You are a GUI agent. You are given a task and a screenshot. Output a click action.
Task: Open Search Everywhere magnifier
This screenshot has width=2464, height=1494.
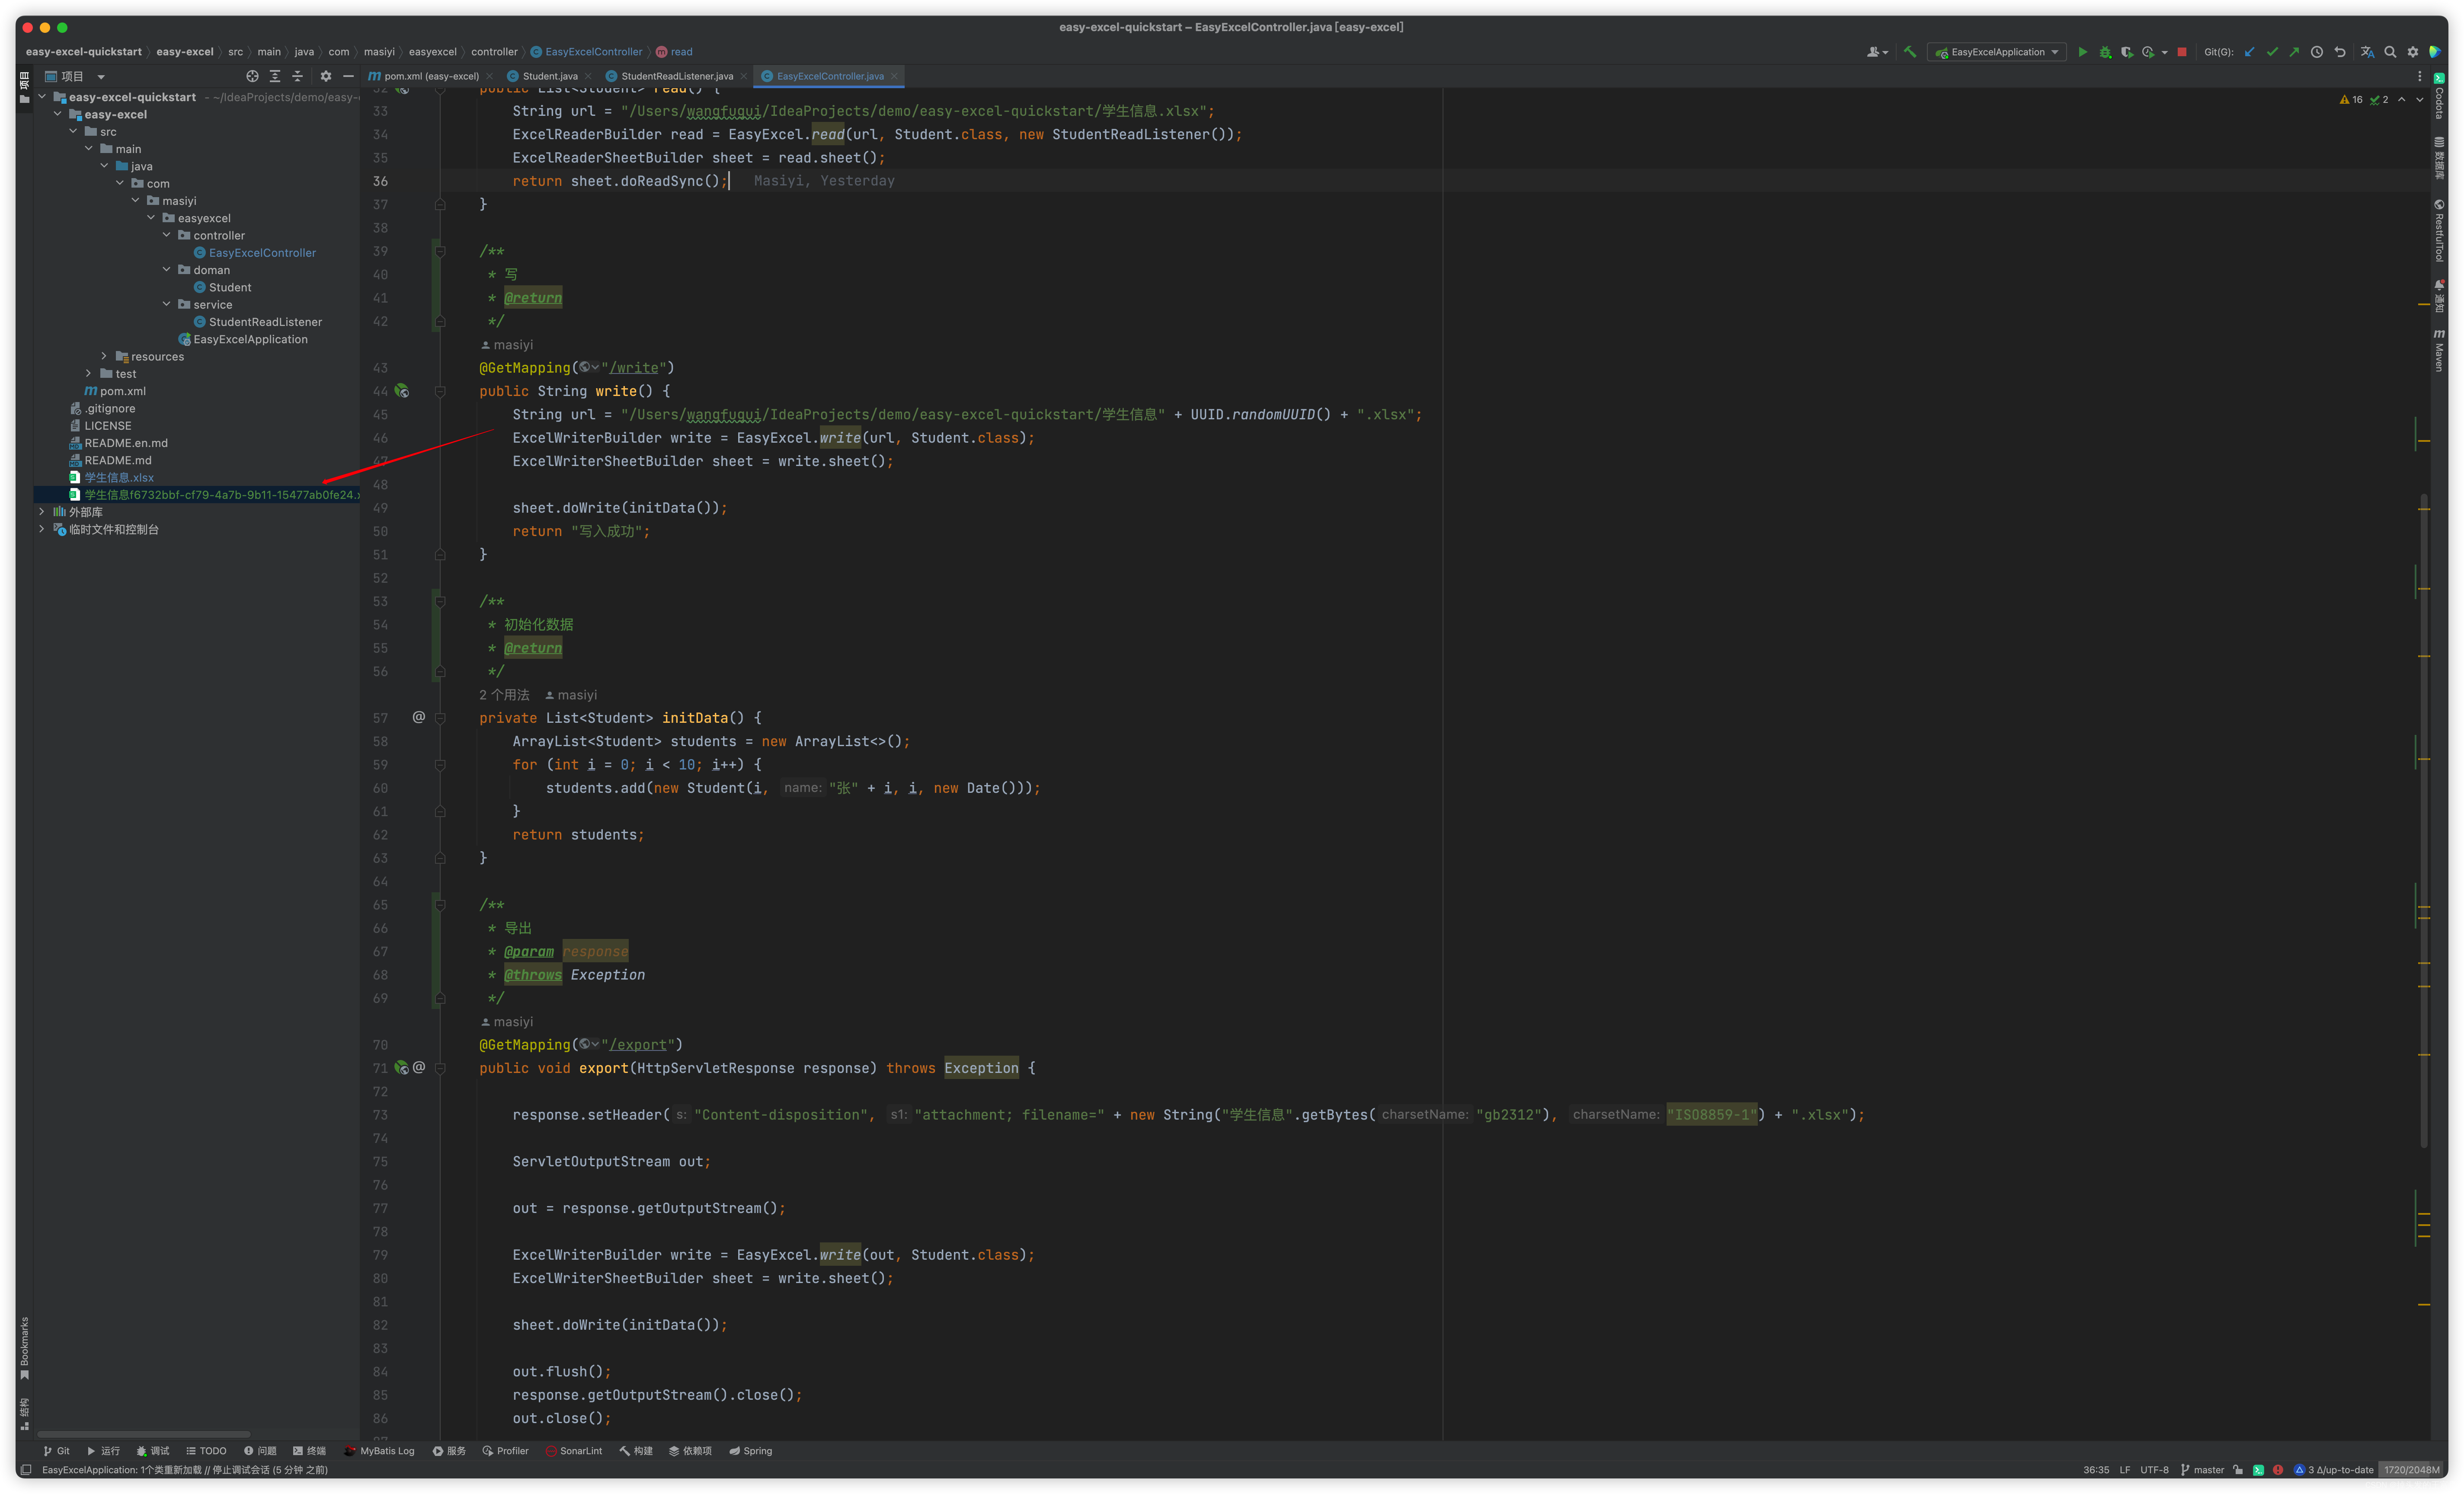point(2390,52)
